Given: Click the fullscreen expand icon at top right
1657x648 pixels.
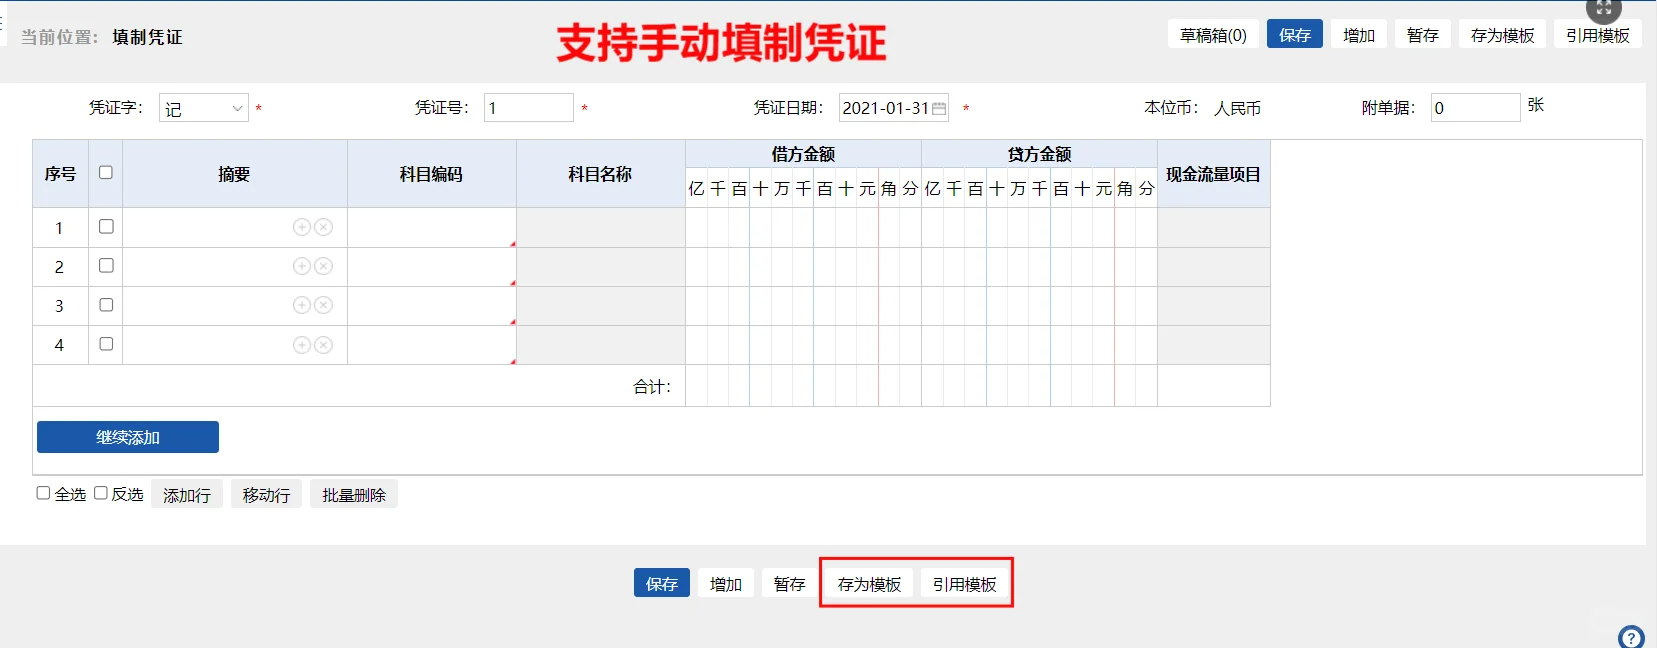Looking at the screenshot, I should coord(1604,8).
